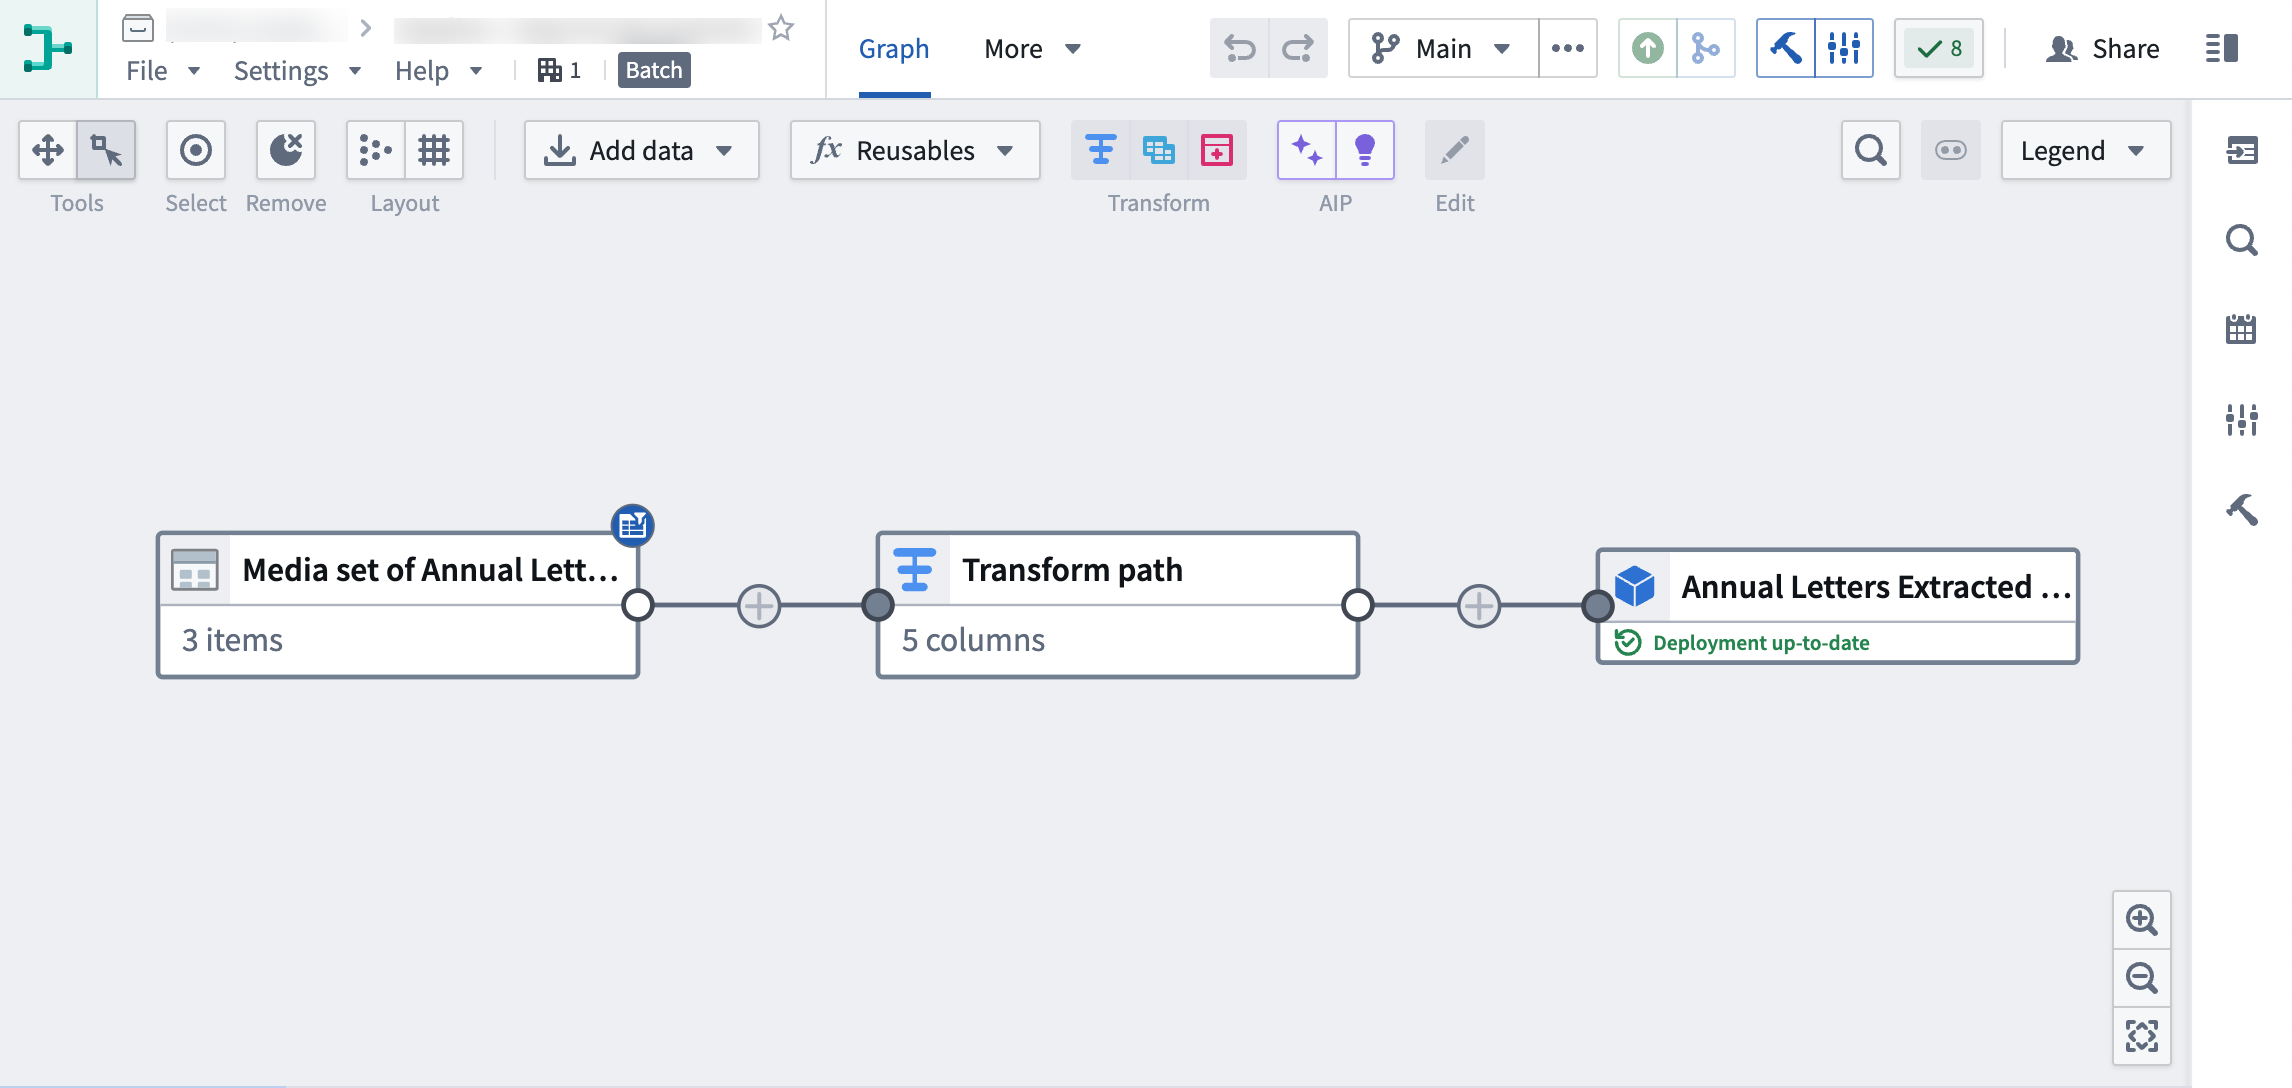Click the Transform tool icon in toolbar

click(1102, 149)
